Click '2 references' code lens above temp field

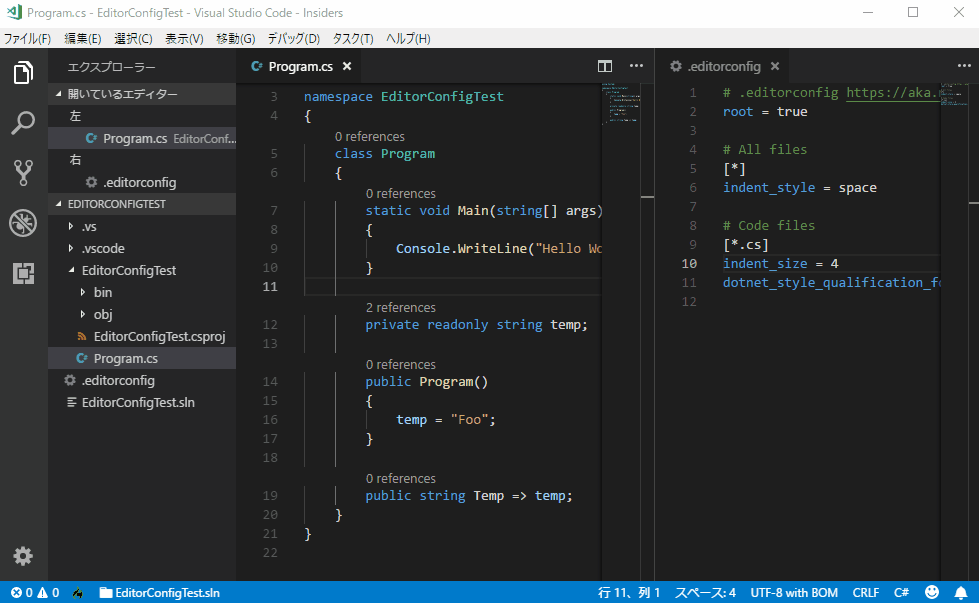(x=401, y=308)
